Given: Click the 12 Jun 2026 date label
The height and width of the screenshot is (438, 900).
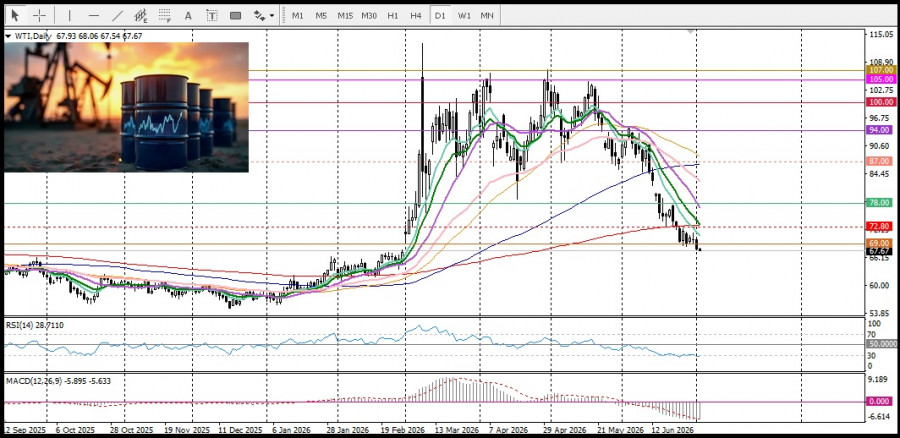Looking at the screenshot, I should 673,429.
